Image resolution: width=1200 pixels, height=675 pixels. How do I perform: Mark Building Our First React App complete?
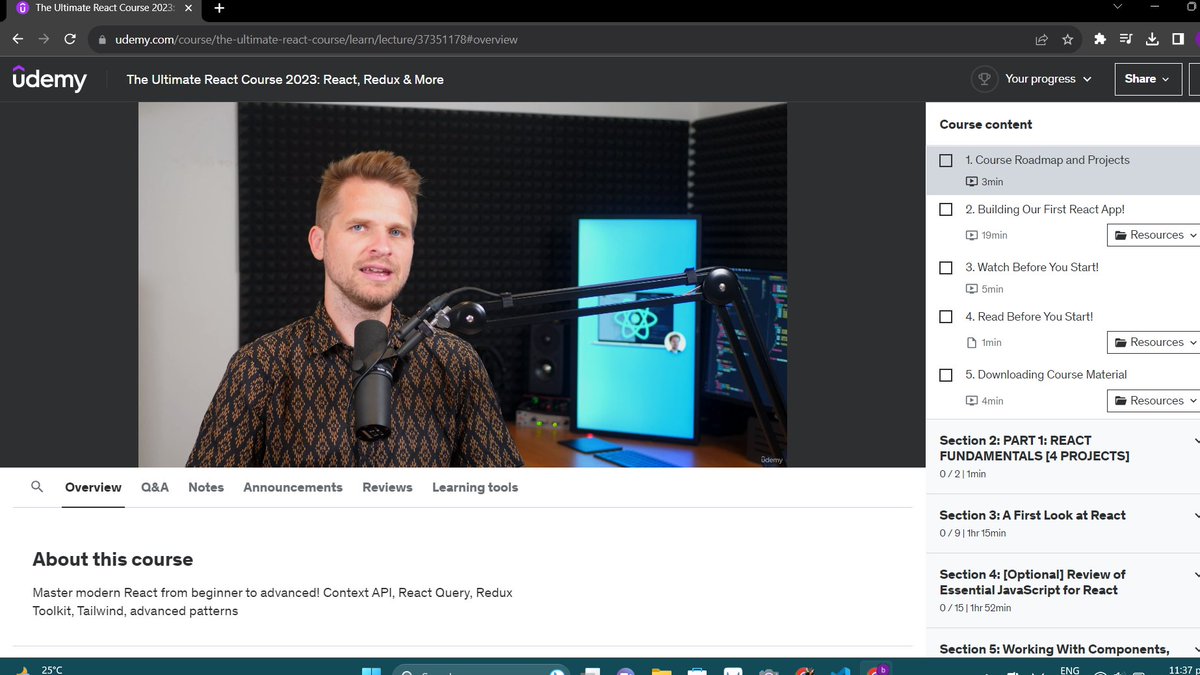[946, 209]
